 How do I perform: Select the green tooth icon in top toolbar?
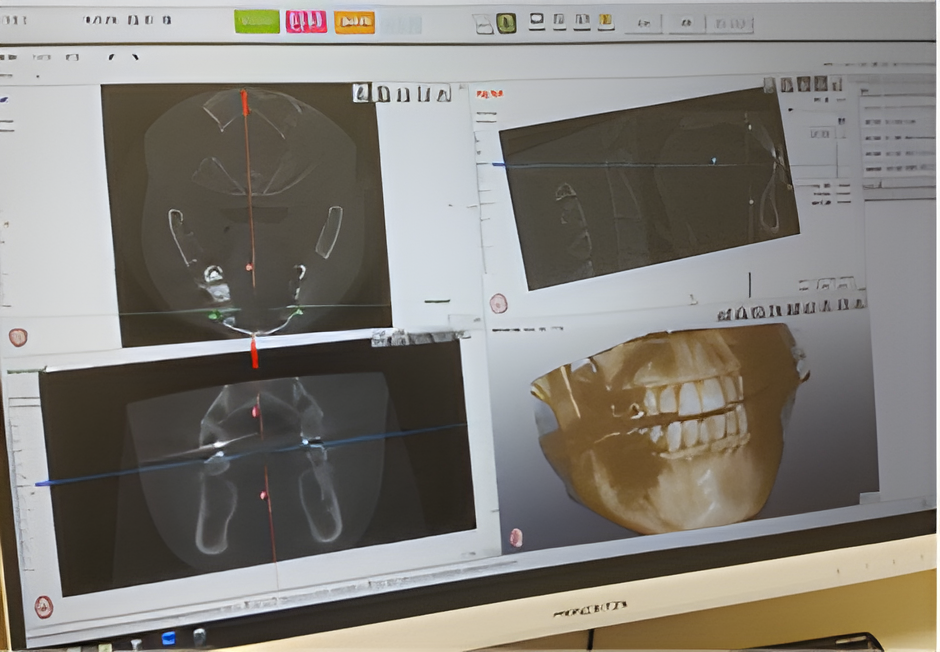click(x=506, y=23)
